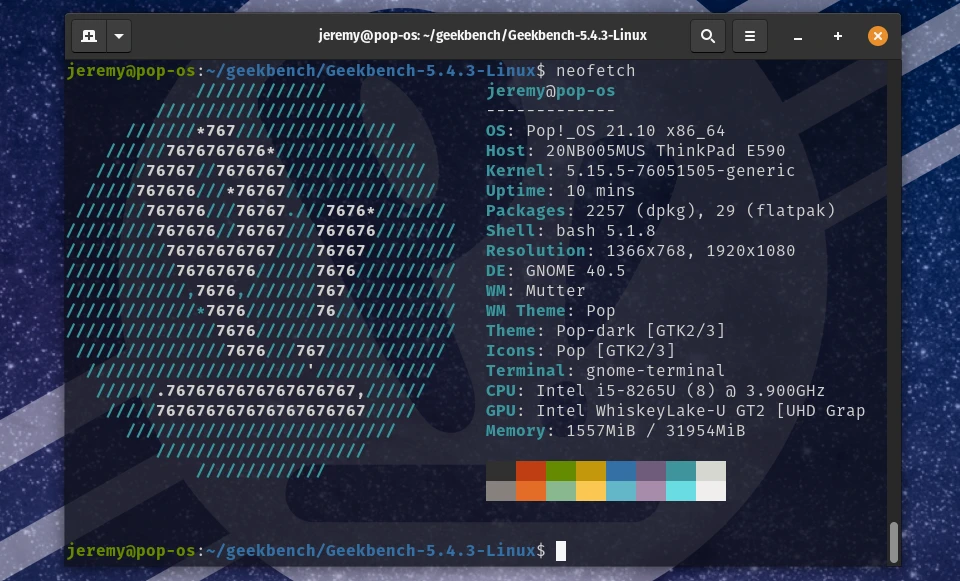Click the Uptime value '10 mins'

point(601,191)
